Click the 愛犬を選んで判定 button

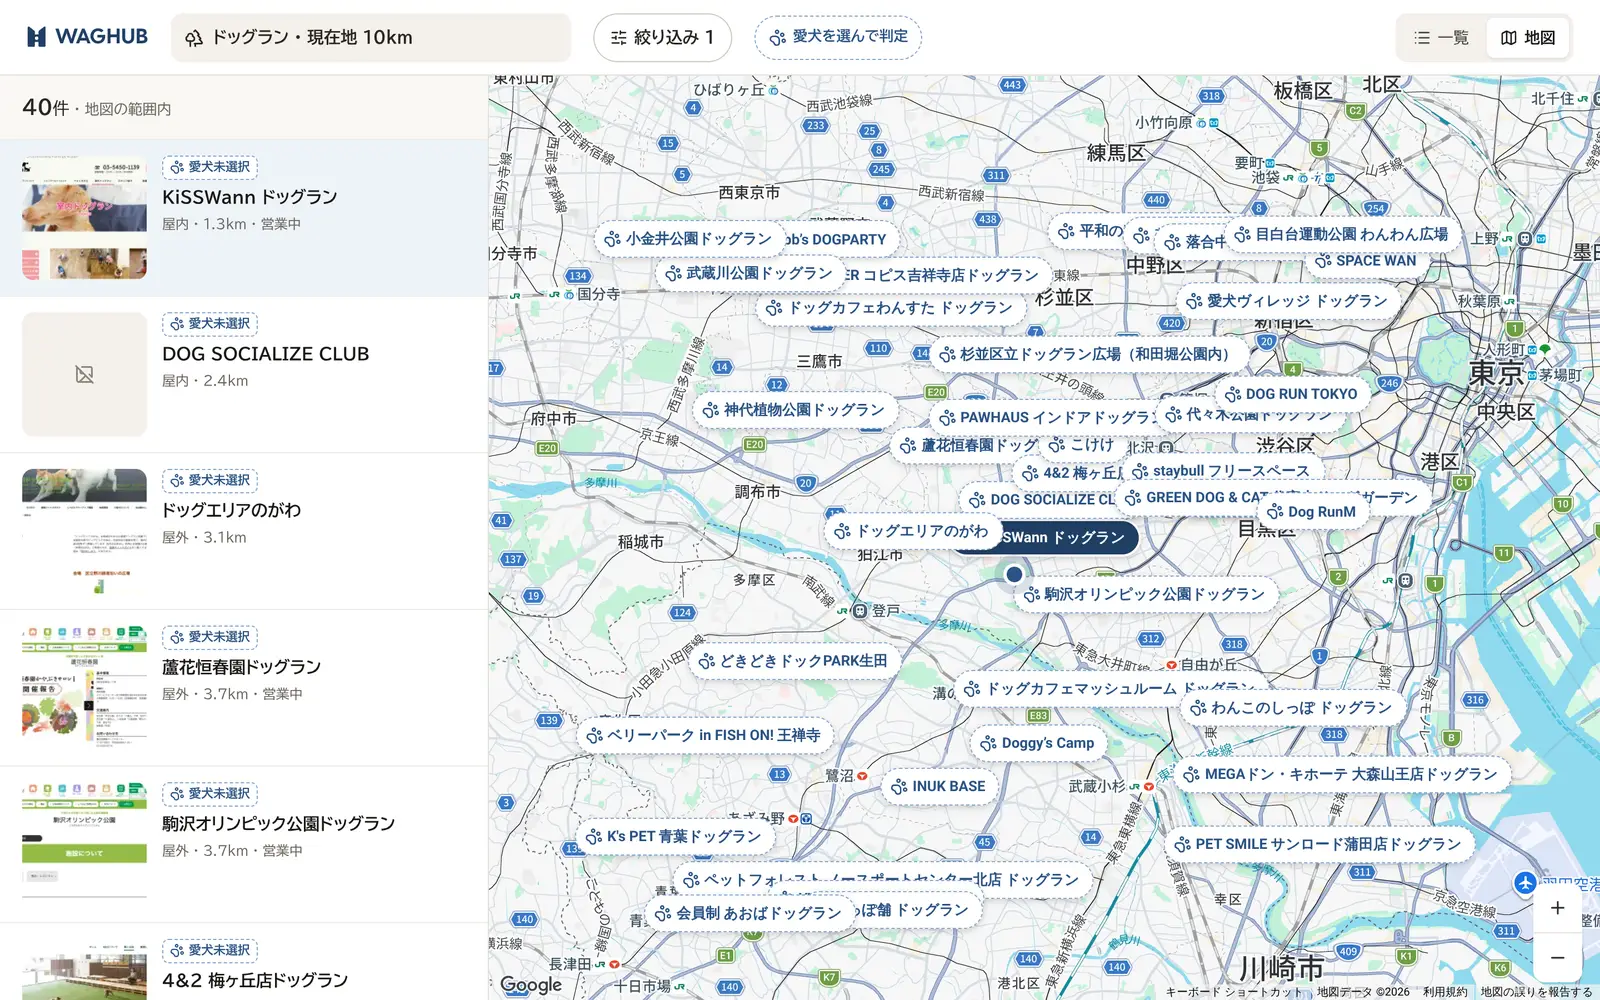coord(838,37)
